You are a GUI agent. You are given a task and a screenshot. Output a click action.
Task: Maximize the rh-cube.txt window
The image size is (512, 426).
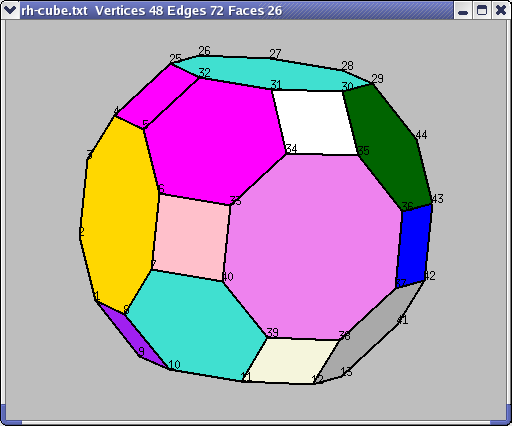[482, 10]
